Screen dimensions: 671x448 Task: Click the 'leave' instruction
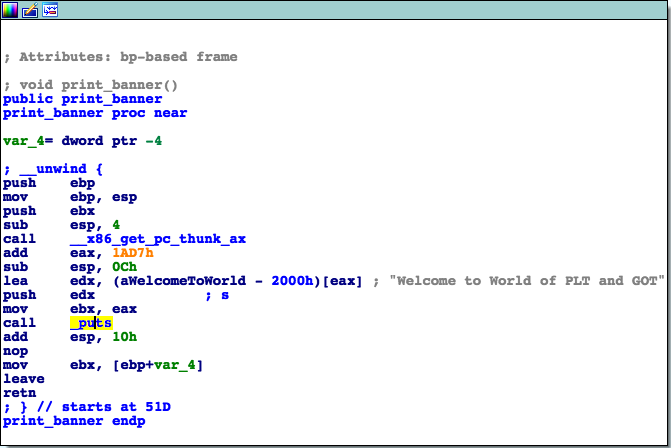24,379
